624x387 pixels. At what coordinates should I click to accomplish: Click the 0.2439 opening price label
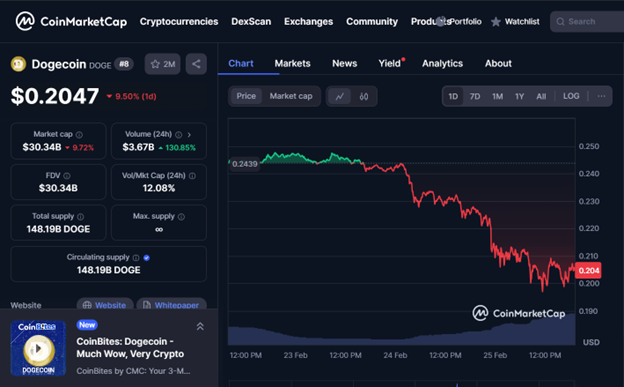(x=244, y=164)
